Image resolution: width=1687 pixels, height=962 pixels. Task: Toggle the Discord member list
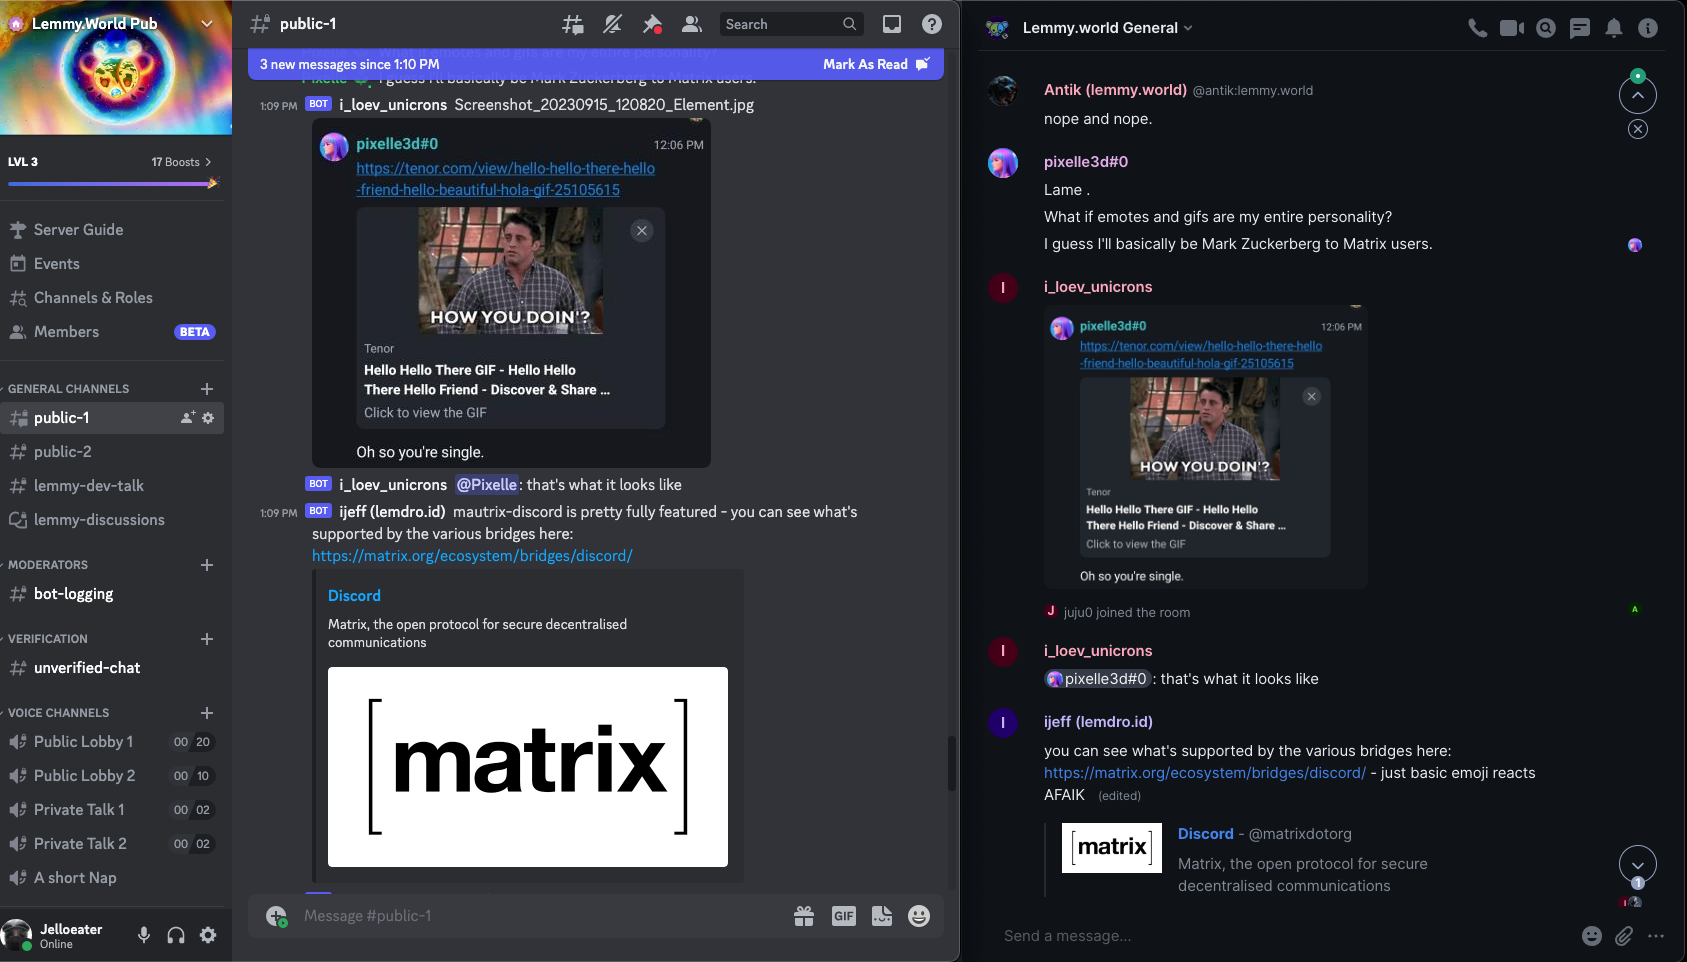click(x=691, y=24)
